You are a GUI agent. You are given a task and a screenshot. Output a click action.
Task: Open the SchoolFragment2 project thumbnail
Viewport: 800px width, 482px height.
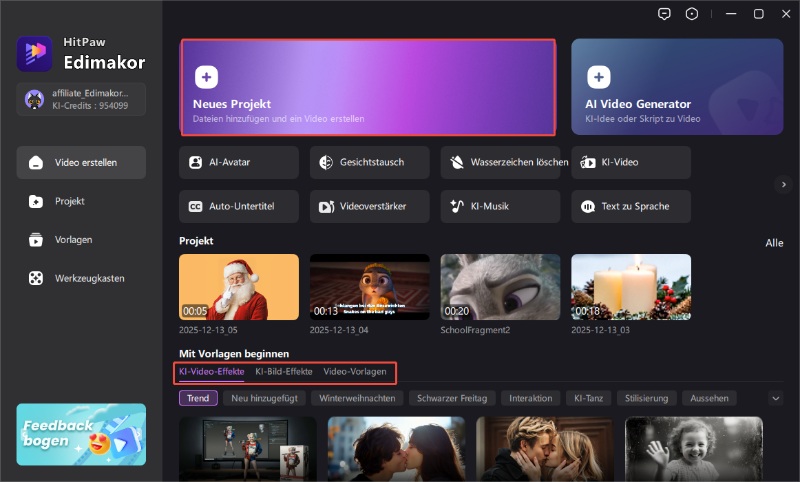pyautogui.click(x=501, y=287)
